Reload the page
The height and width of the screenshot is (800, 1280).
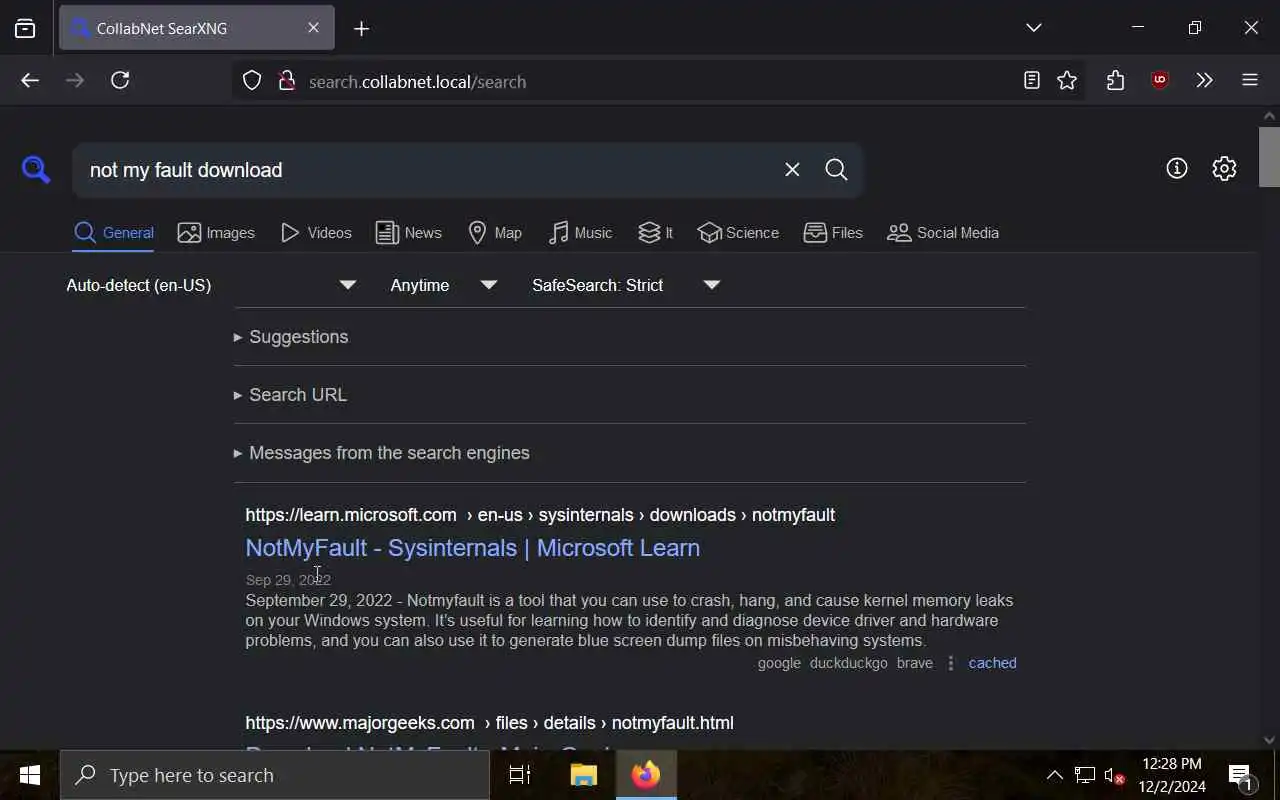(120, 81)
